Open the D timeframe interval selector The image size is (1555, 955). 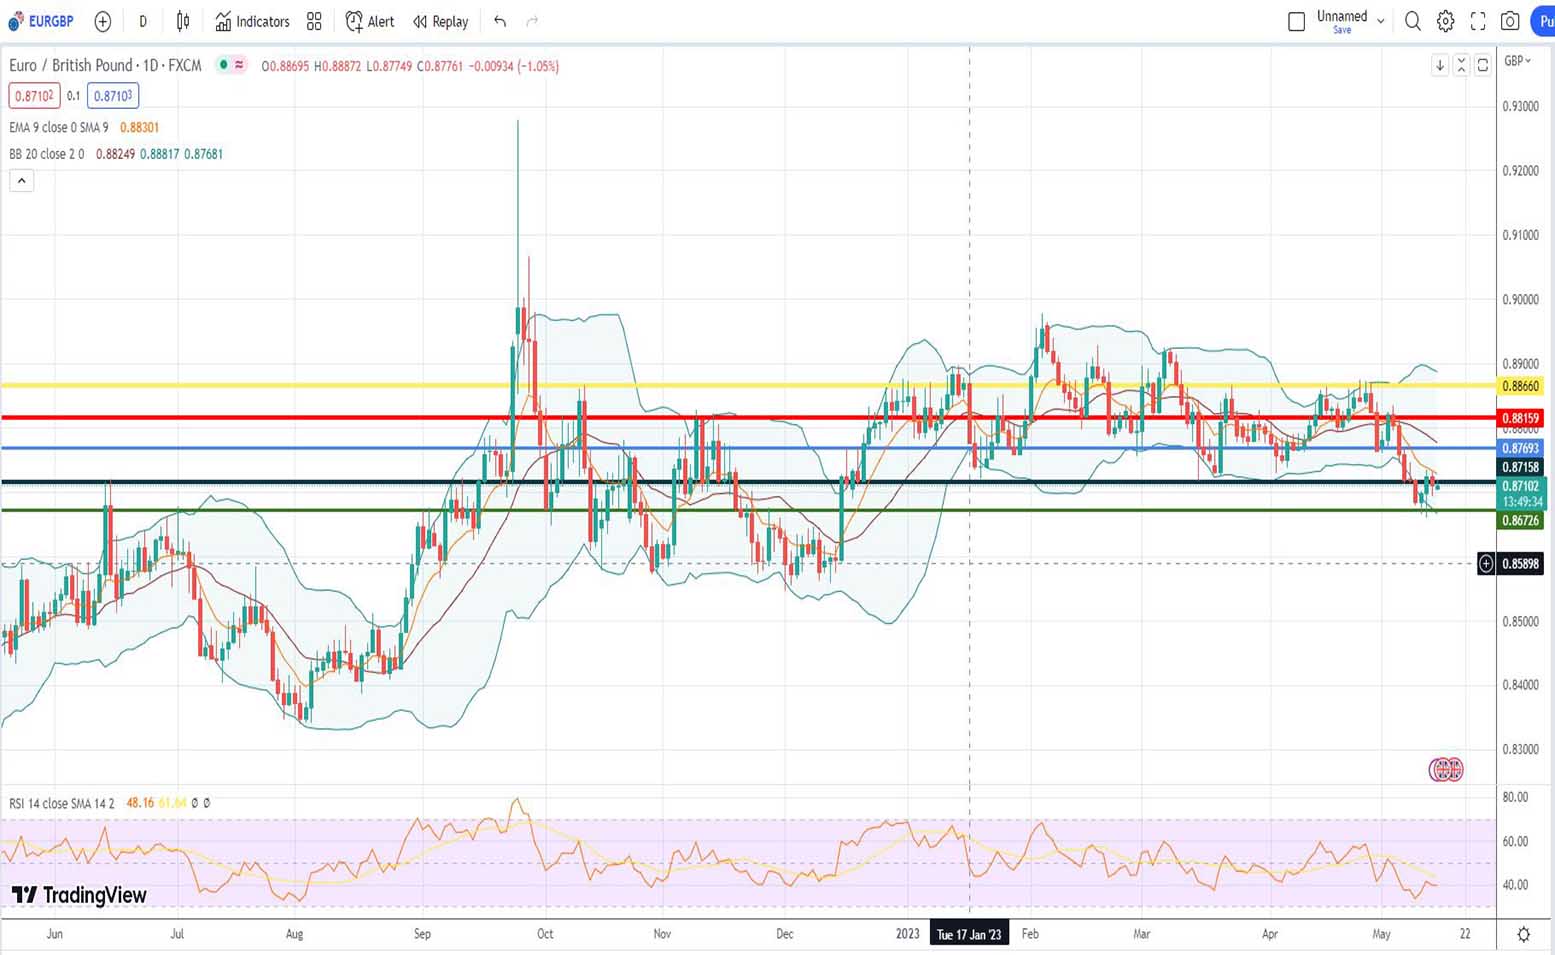pyautogui.click(x=143, y=21)
